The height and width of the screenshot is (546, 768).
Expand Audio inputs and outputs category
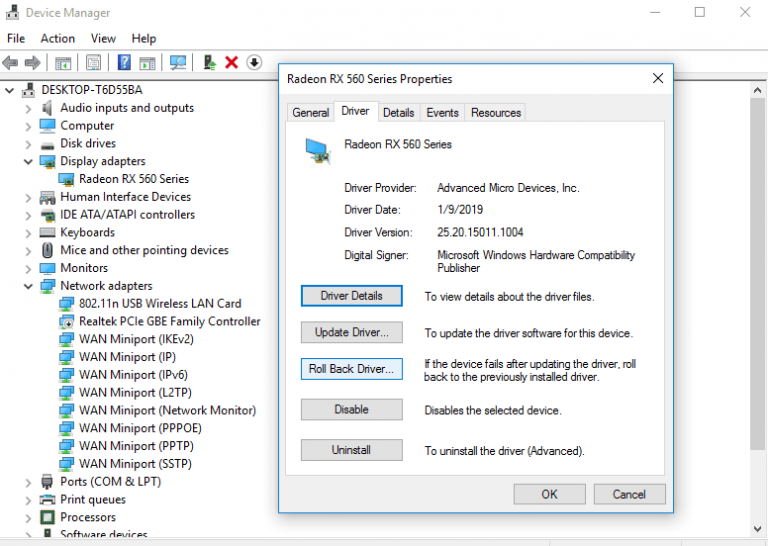point(28,108)
